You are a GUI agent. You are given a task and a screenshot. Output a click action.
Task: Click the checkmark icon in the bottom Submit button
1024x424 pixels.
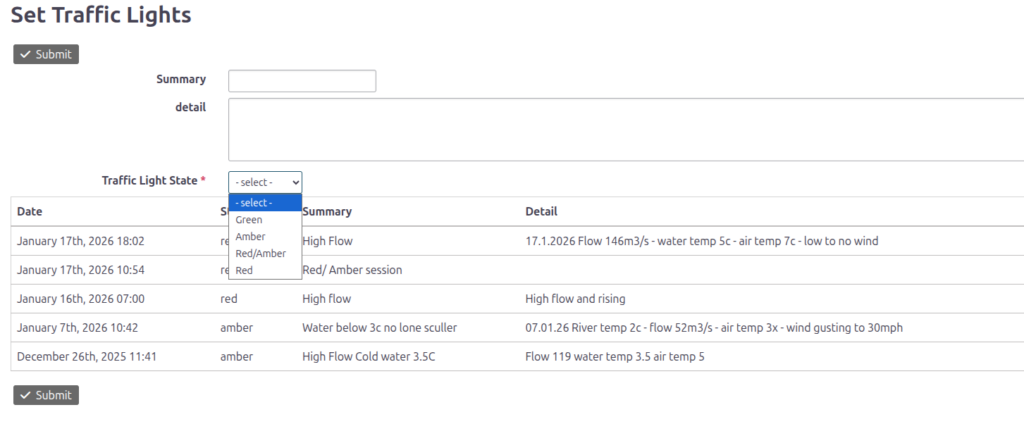[26, 395]
